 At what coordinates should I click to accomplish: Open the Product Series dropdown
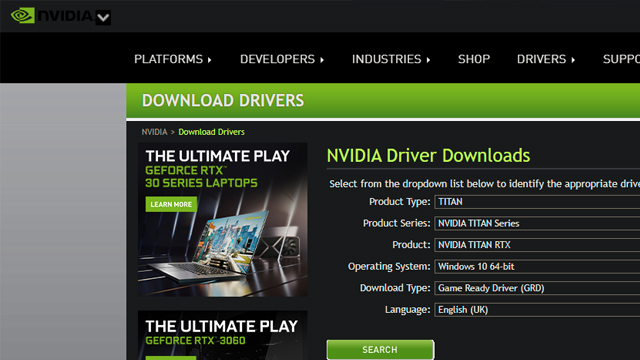click(537, 223)
